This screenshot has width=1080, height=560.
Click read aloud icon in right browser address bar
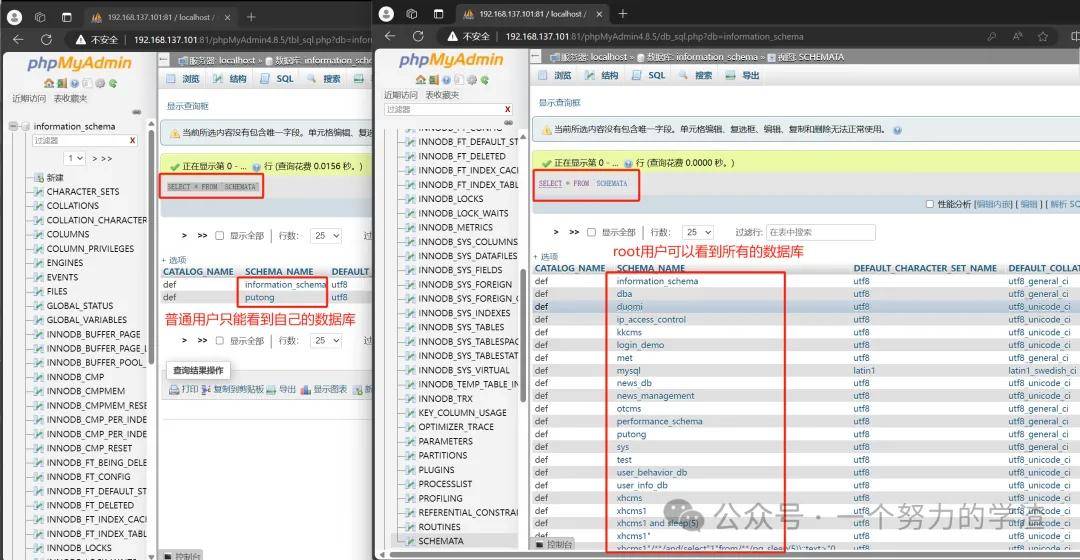(x=1017, y=37)
